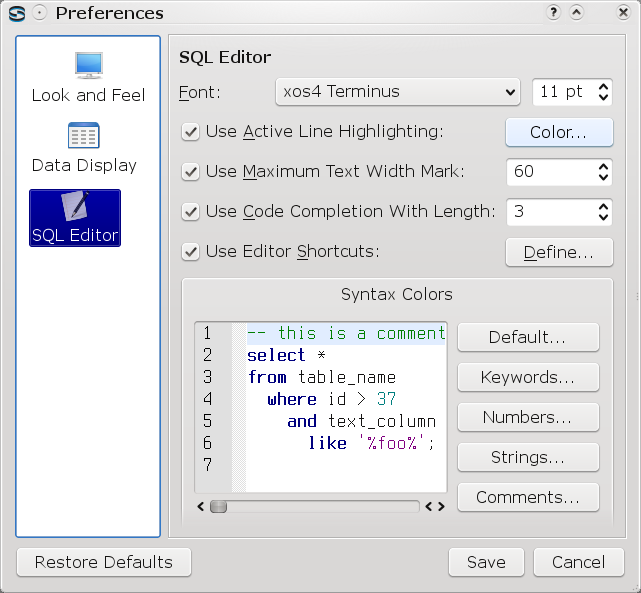641x593 pixels.
Task: Uncheck Use Code Completion With Length
Action: 190,212
